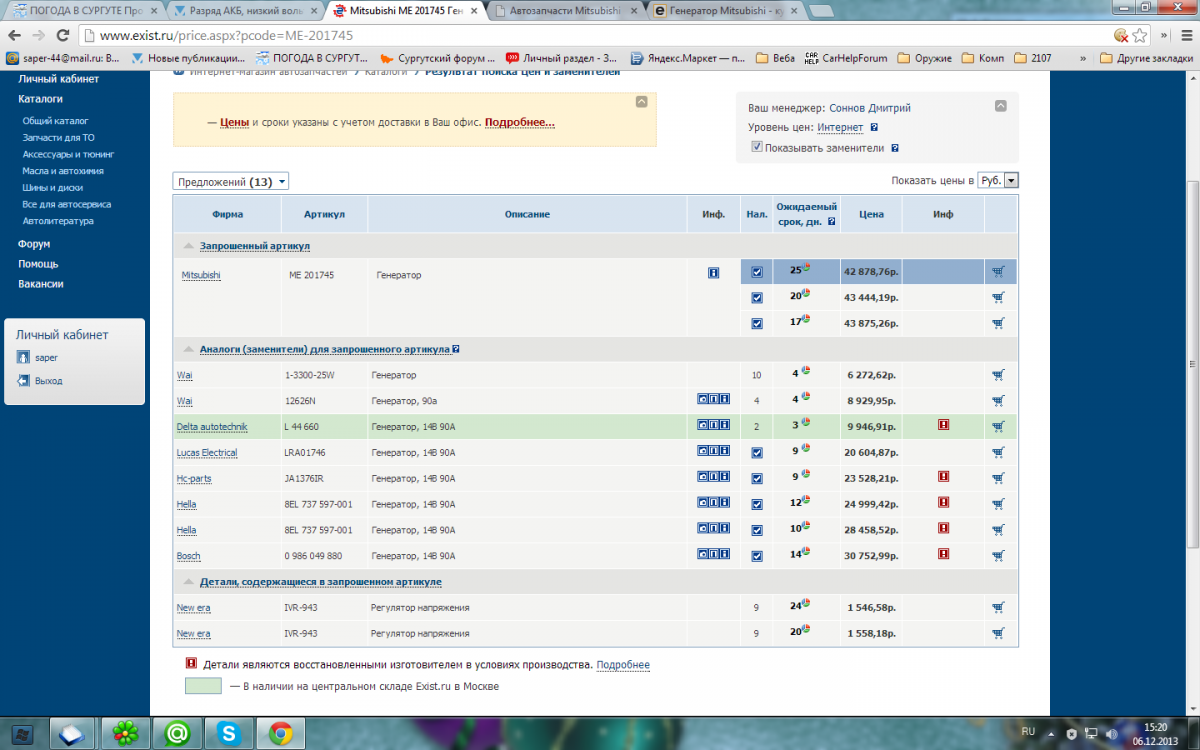Click Подробнее link in the yellow notice

(519, 122)
